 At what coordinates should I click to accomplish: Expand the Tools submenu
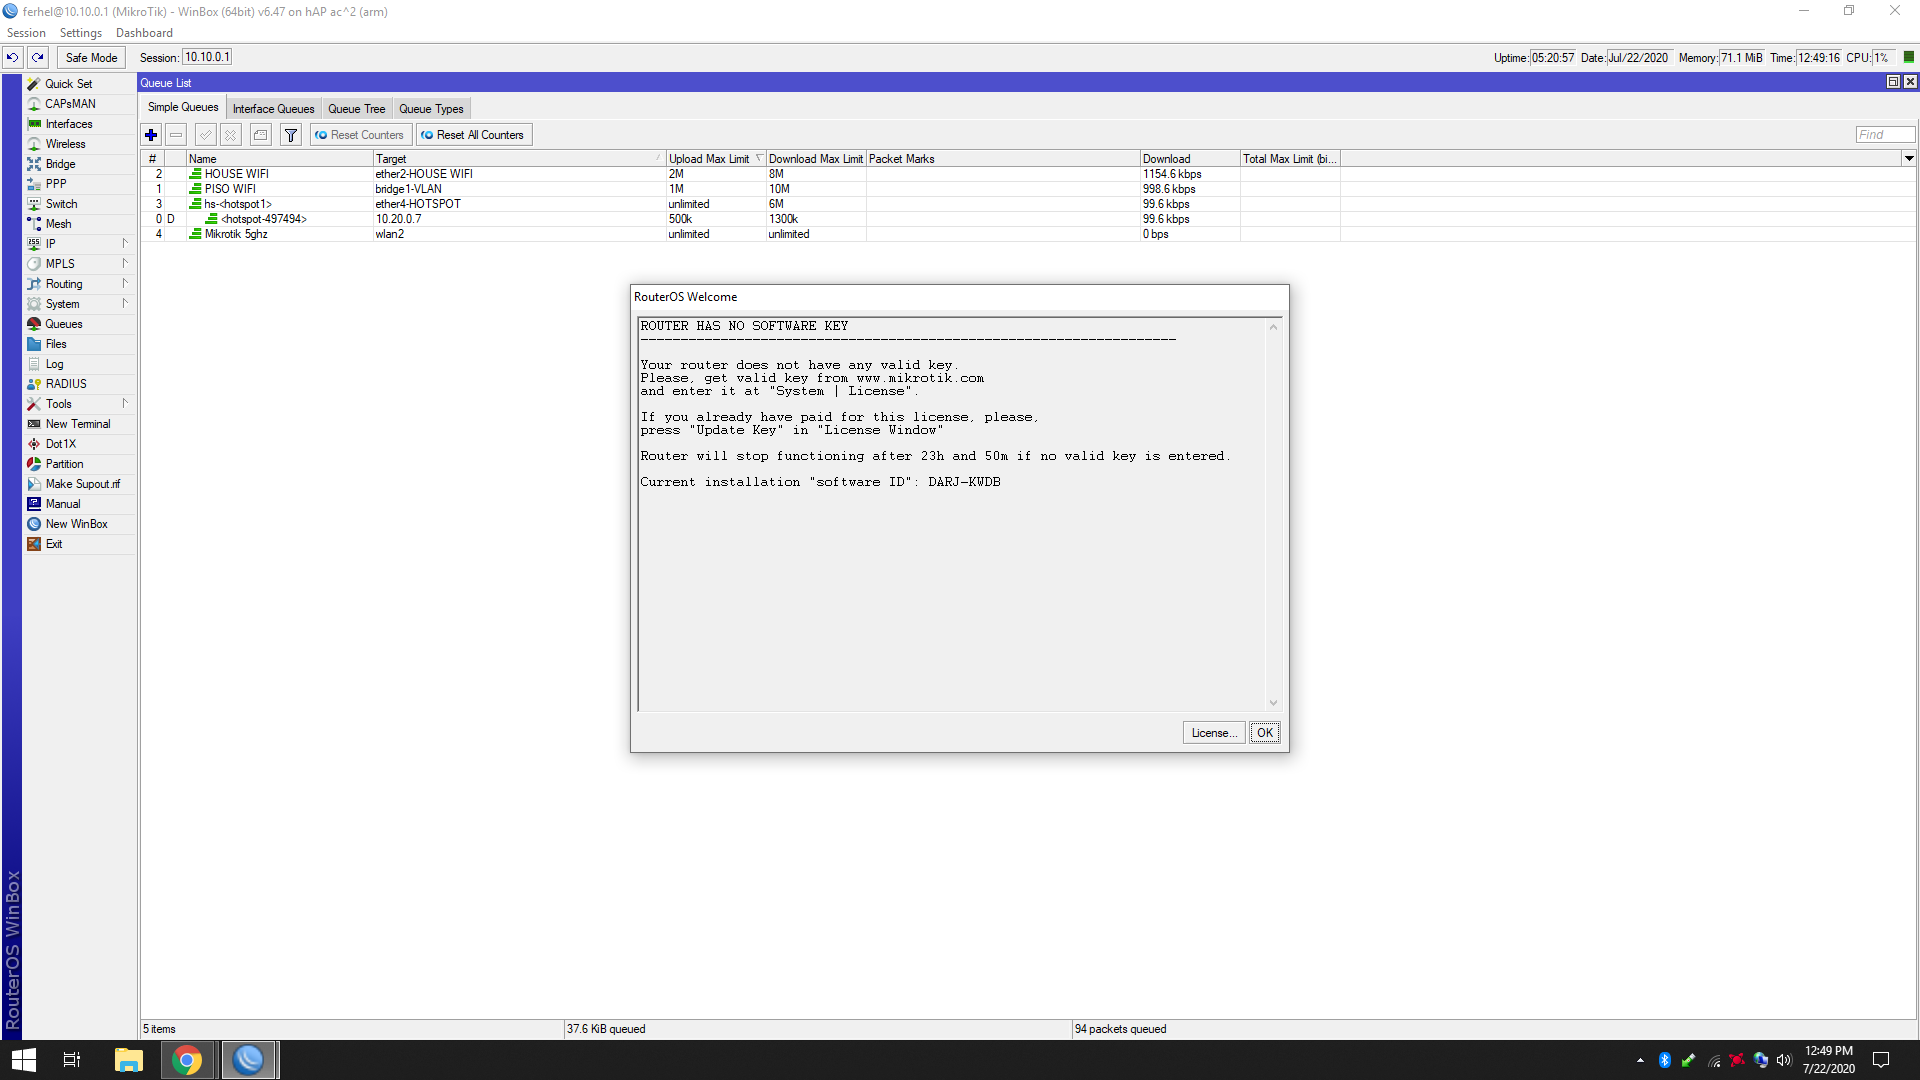(79, 404)
